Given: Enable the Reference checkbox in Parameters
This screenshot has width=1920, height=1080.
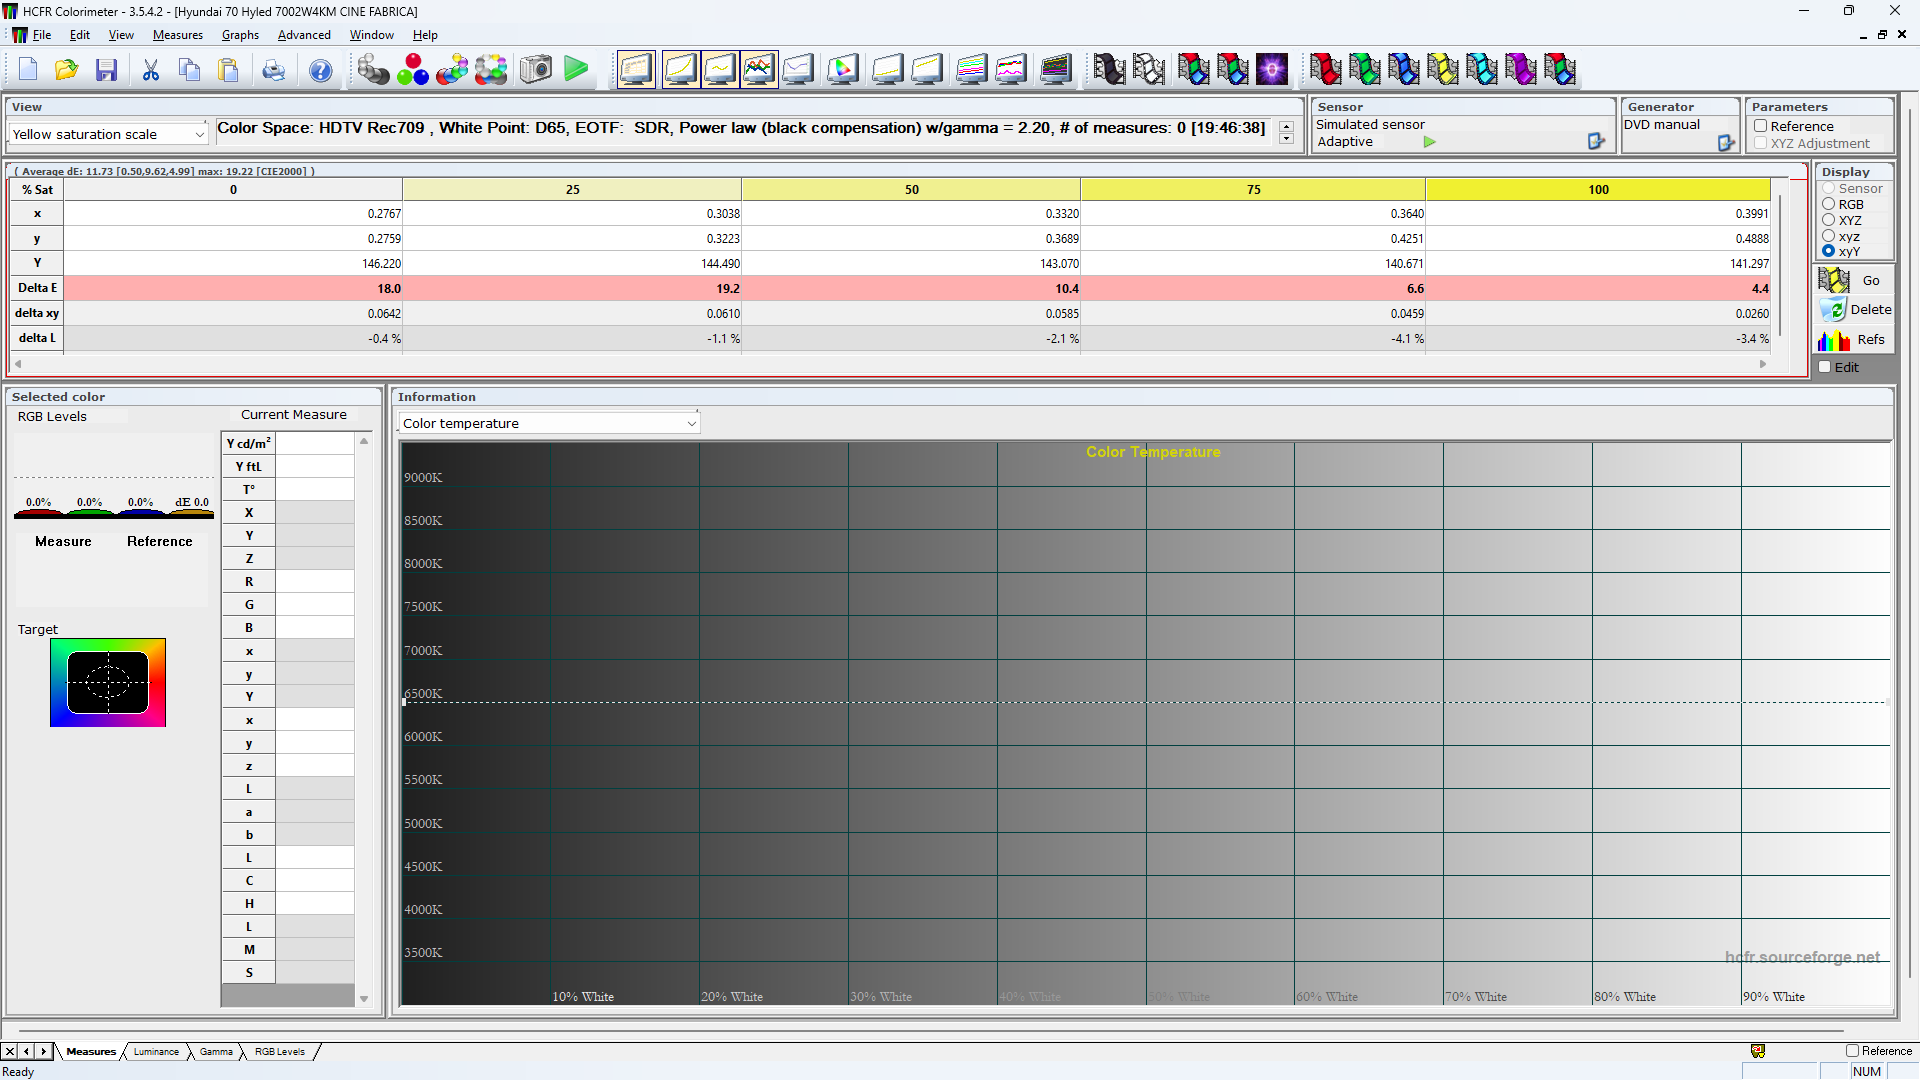Looking at the screenshot, I should click(1761, 126).
